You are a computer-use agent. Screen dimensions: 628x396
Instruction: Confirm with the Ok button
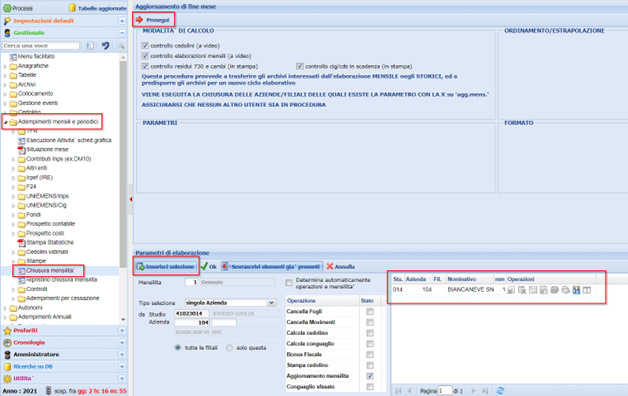[209, 267]
